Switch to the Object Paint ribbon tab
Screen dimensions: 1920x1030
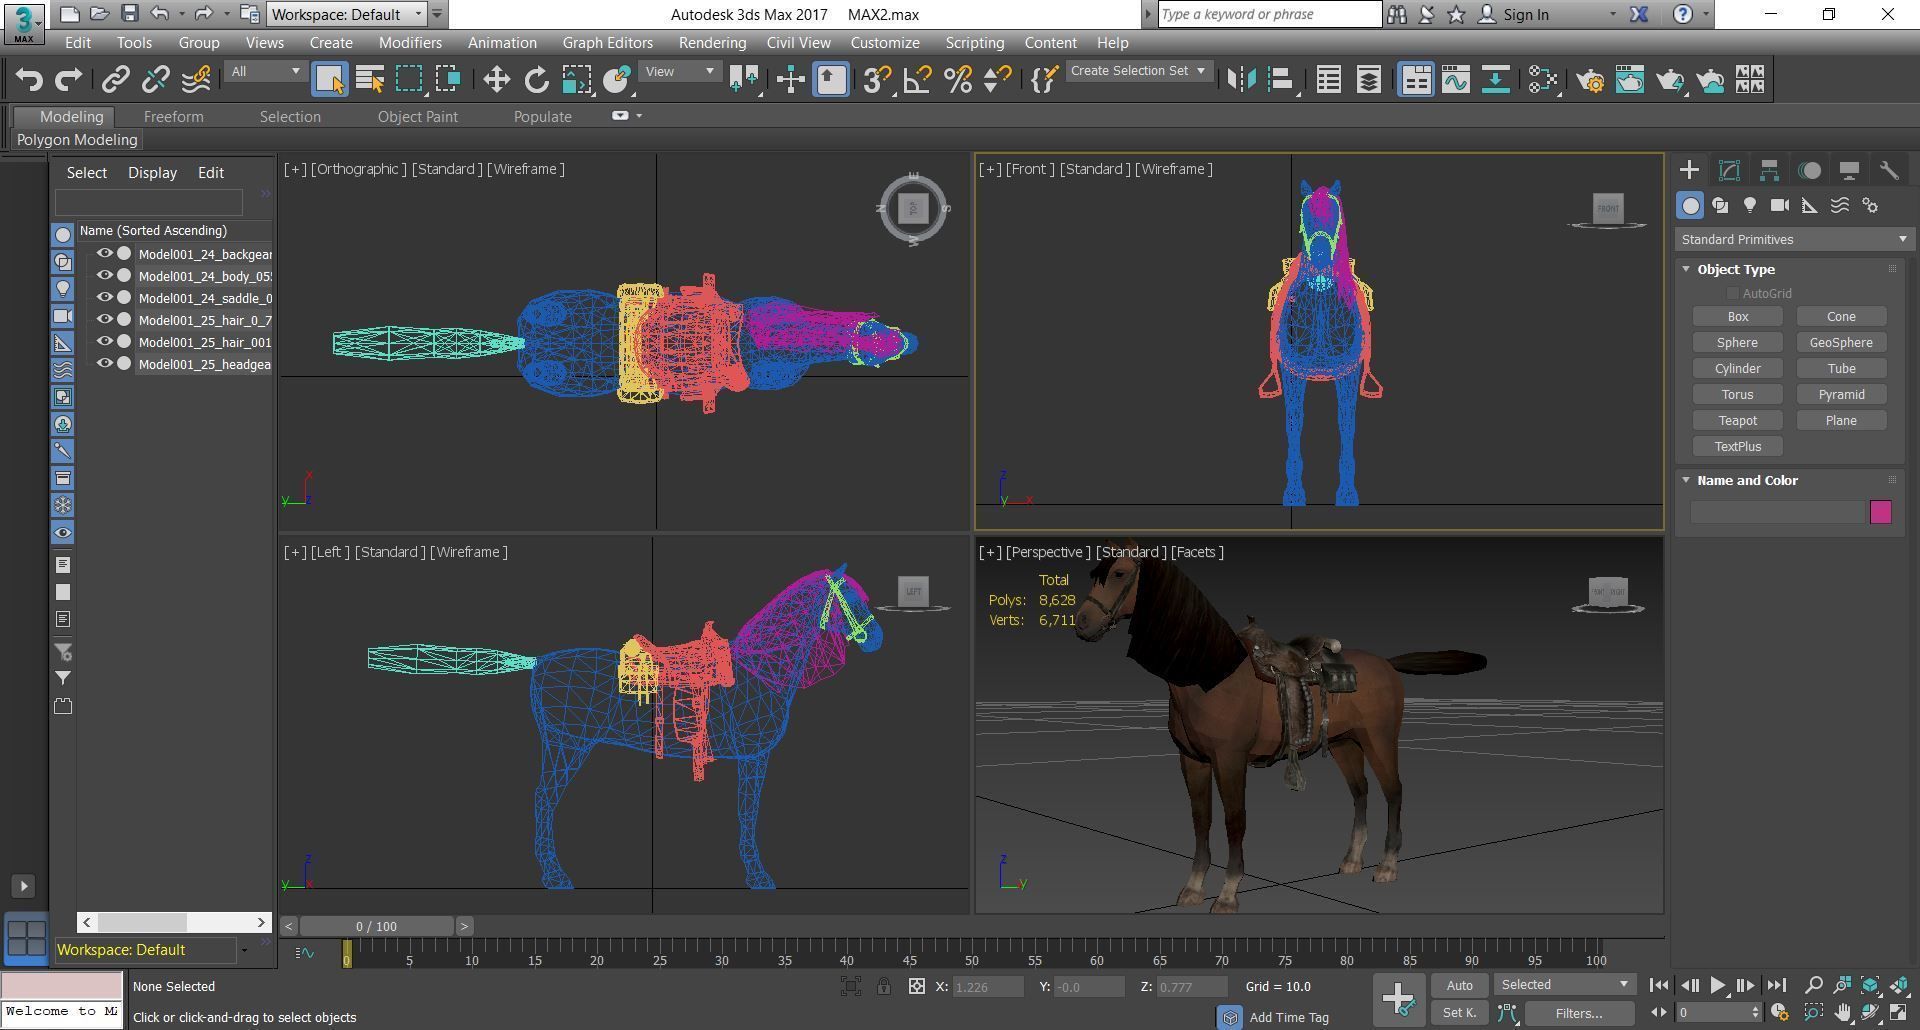click(417, 116)
